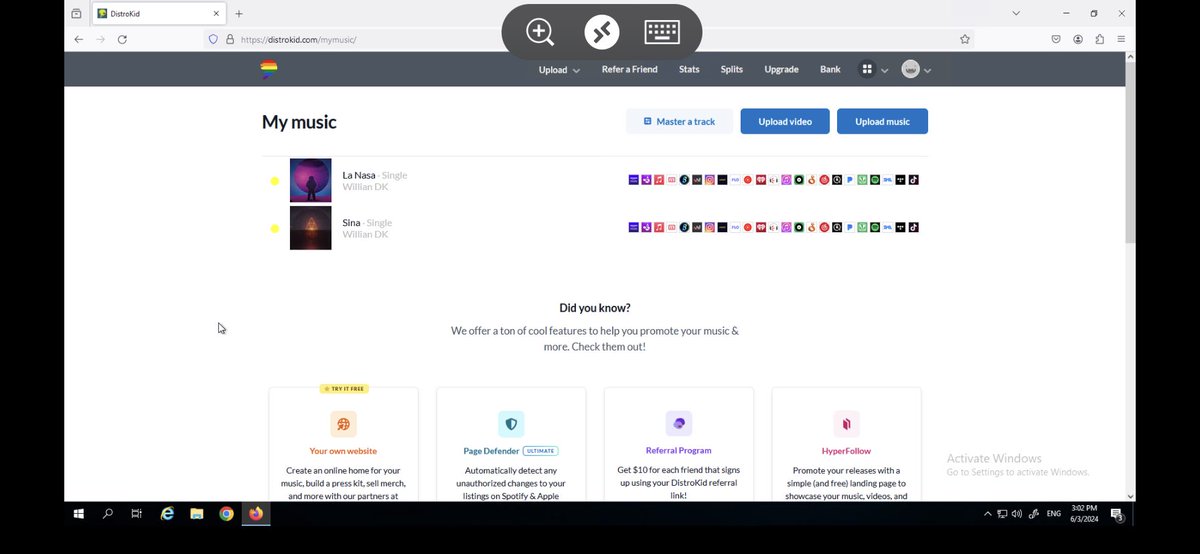Click the yellow status dot beside La Nasa

click(x=274, y=181)
